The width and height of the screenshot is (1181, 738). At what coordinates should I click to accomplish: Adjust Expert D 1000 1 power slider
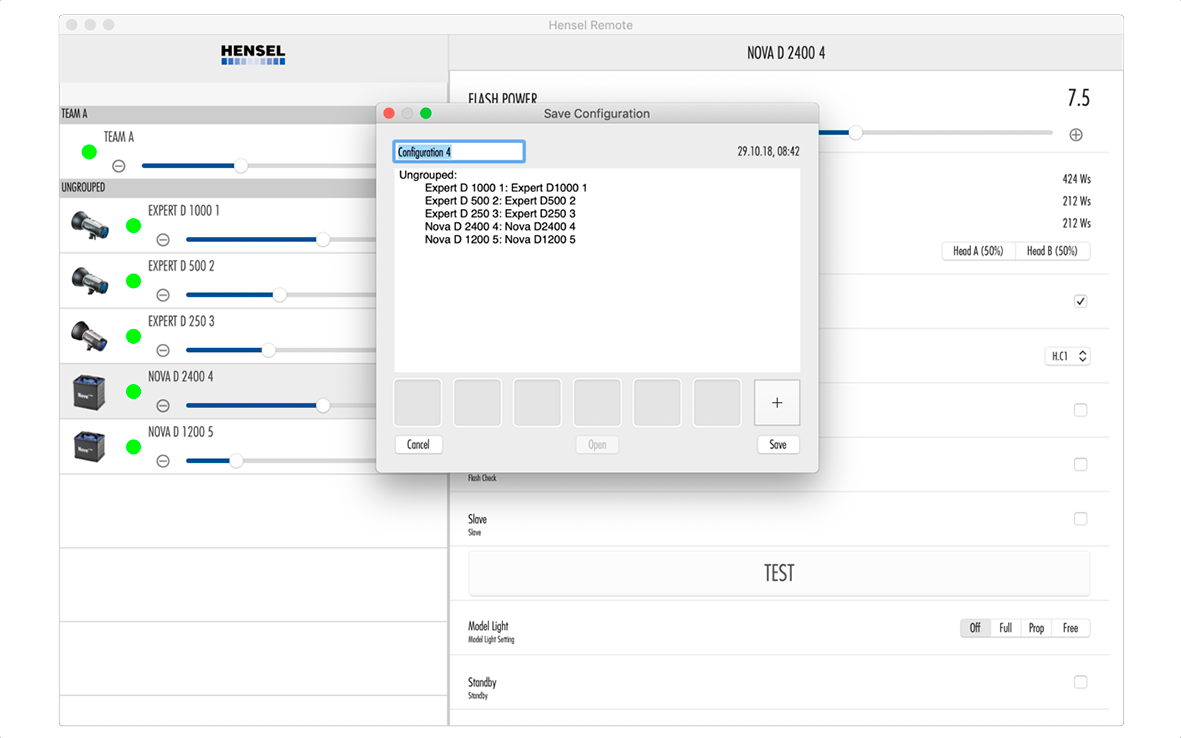323,239
